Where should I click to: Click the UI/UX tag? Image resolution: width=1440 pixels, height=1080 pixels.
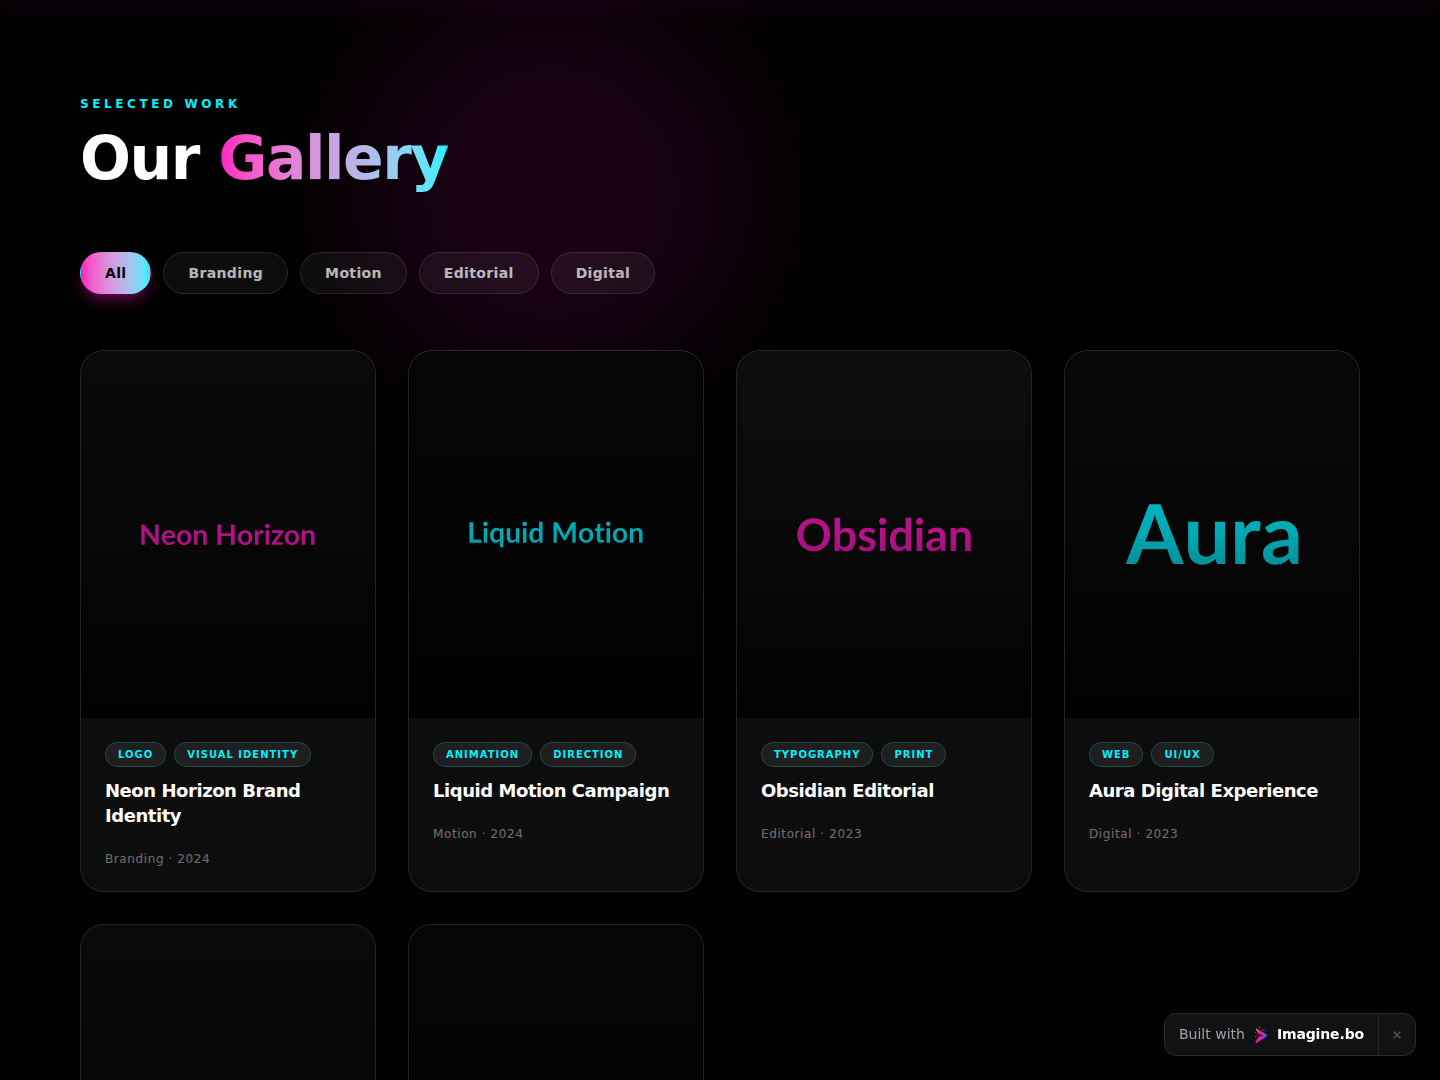1182,754
